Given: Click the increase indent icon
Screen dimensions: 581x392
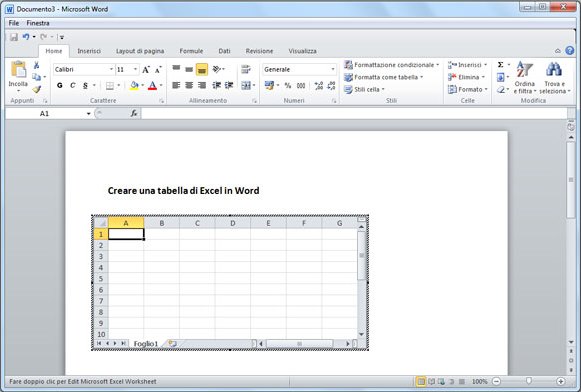Looking at the screenshot, I should point(229,86).
